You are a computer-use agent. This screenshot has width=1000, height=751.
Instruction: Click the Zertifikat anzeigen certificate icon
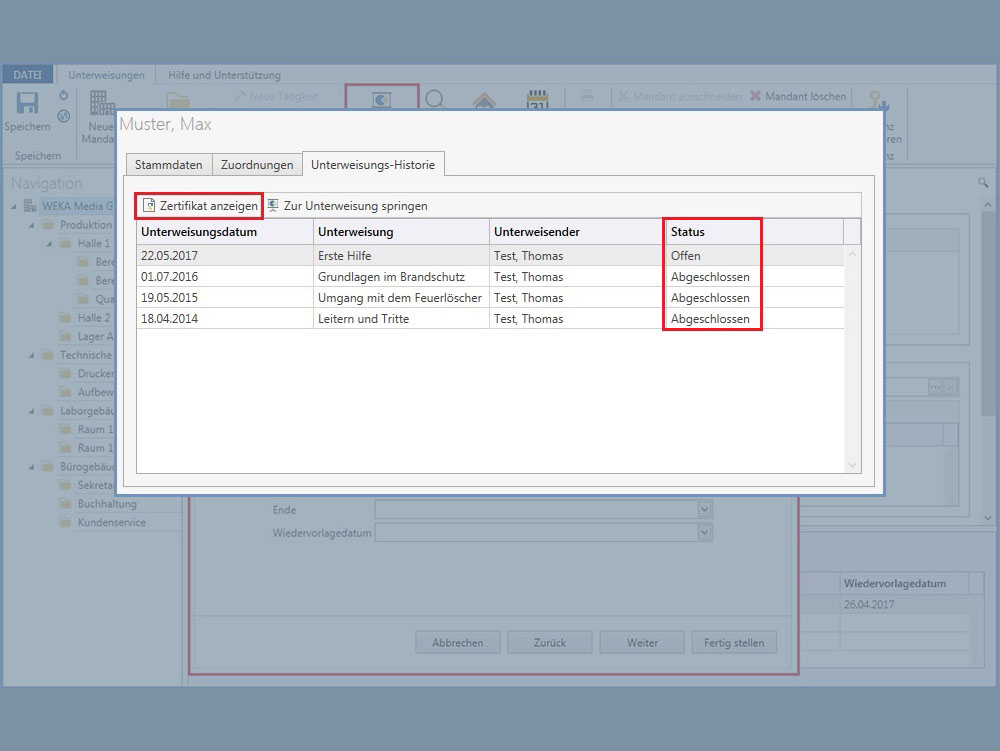click(x=149, y=206)
